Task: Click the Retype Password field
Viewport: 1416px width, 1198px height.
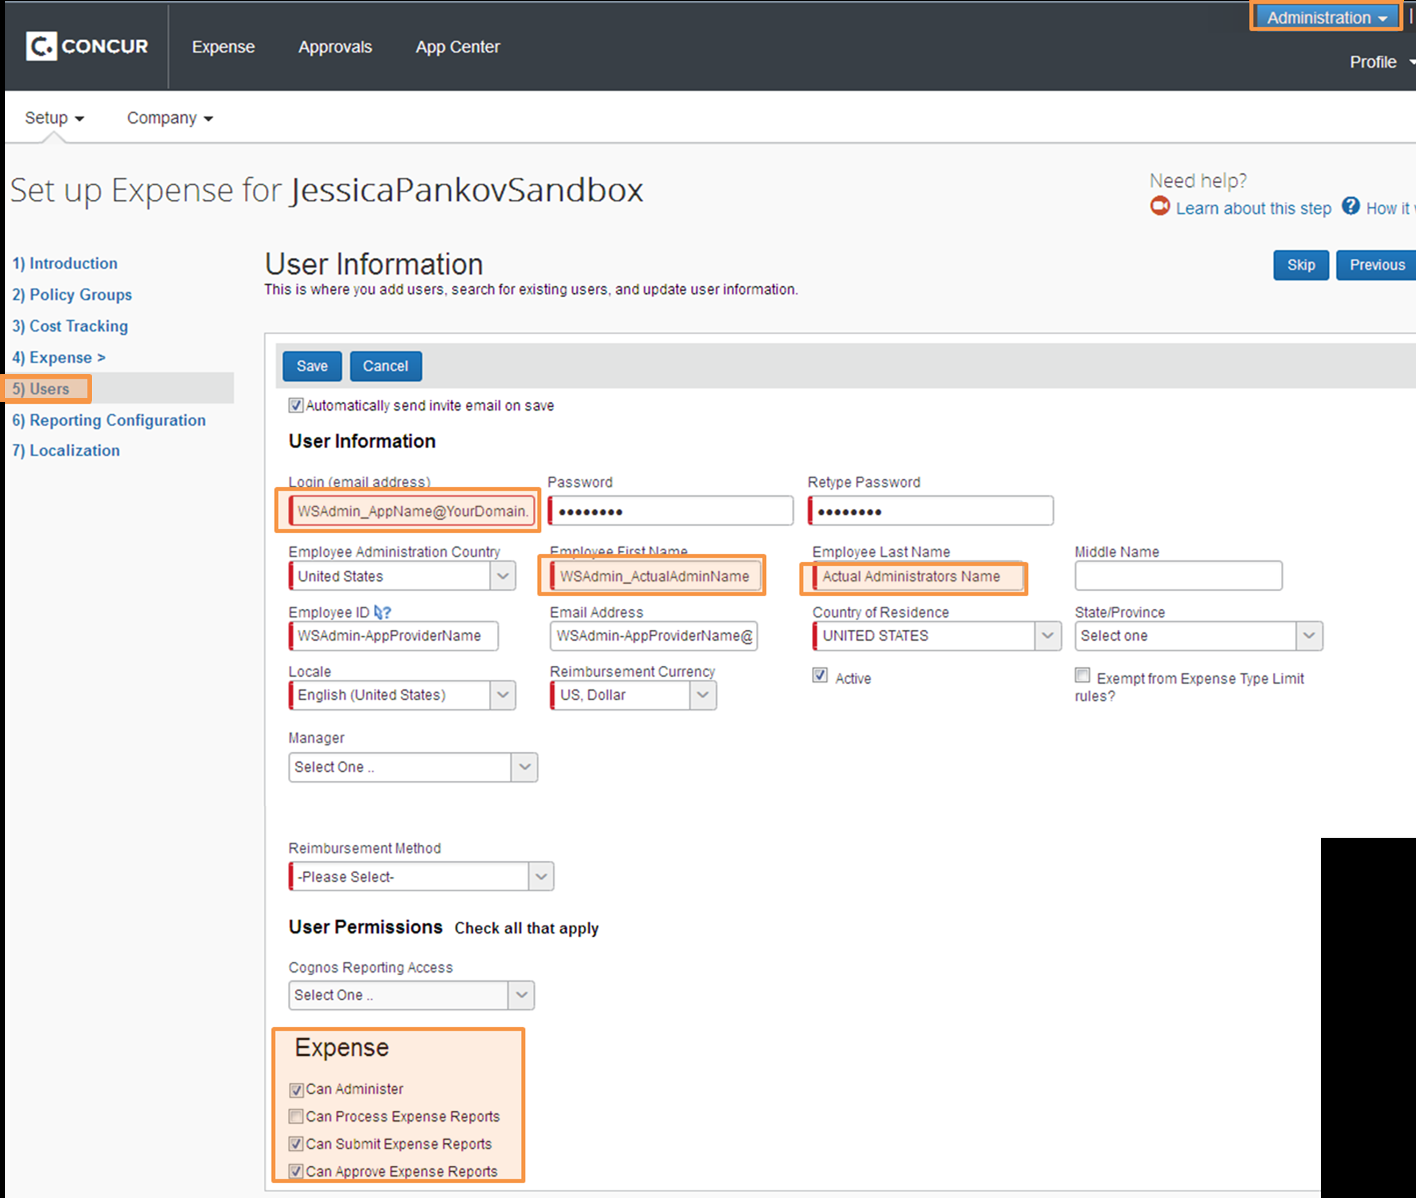Action: pyautogui.click(x=930, y=511)
